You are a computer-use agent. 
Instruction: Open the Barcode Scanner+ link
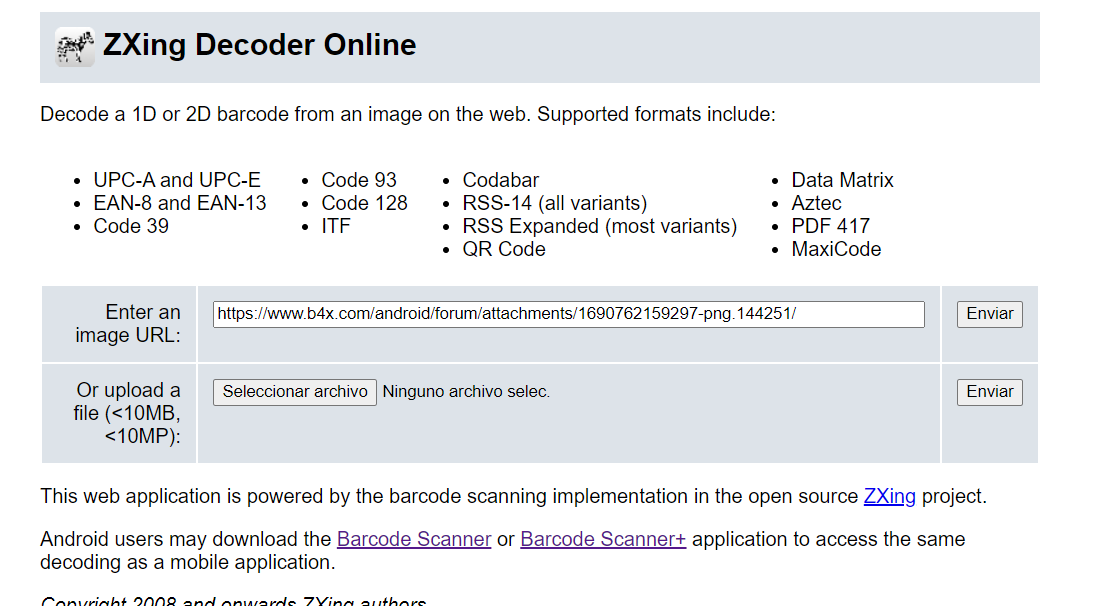click(603, 540)
